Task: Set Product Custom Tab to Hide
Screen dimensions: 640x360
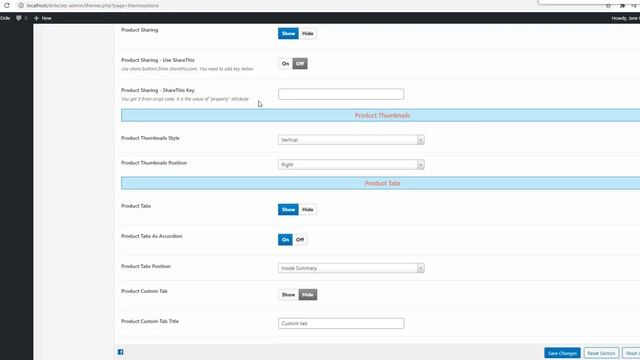Action: point(308,295)
